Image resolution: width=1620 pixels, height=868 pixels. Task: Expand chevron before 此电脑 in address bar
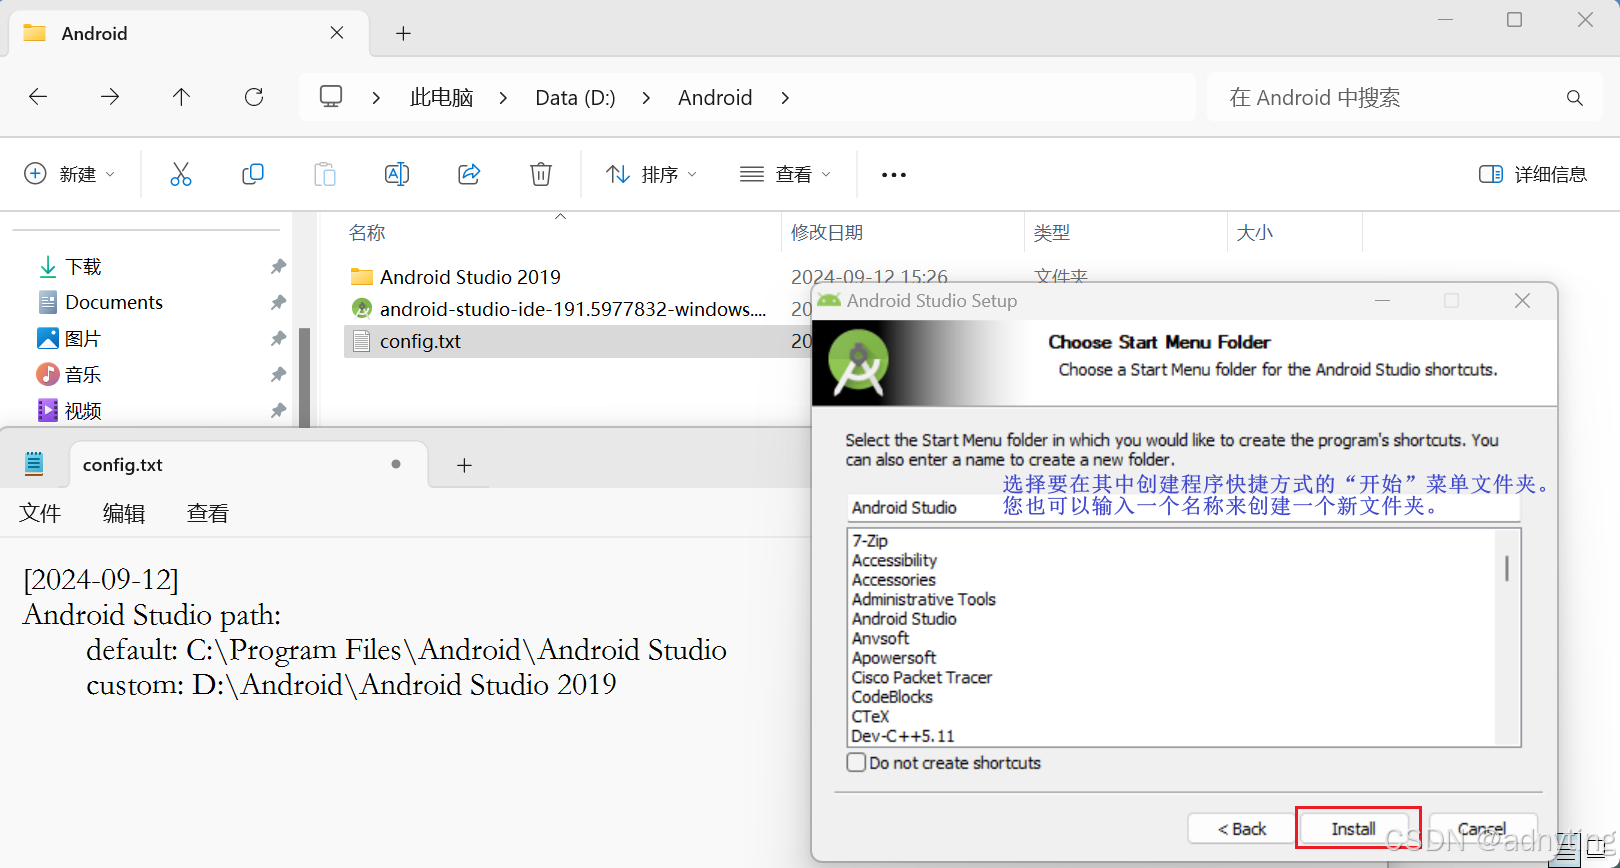click(376, 98)
